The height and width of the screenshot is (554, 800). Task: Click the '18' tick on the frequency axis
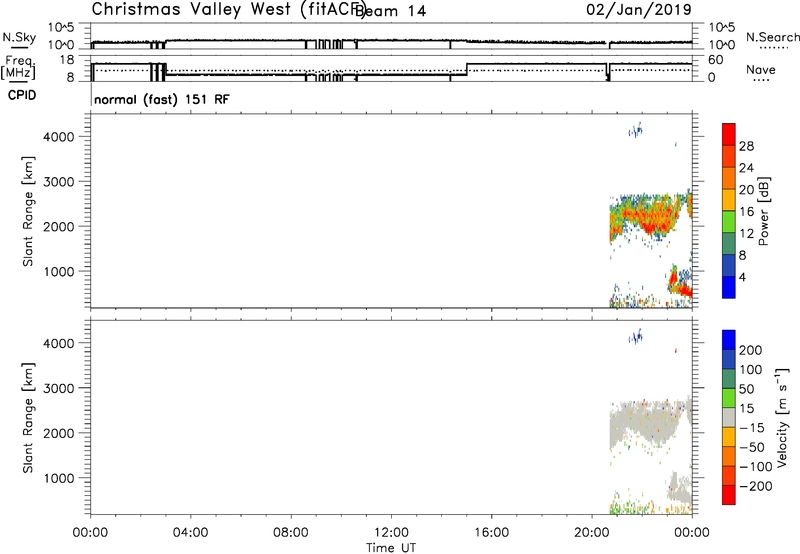pos(66,60)
